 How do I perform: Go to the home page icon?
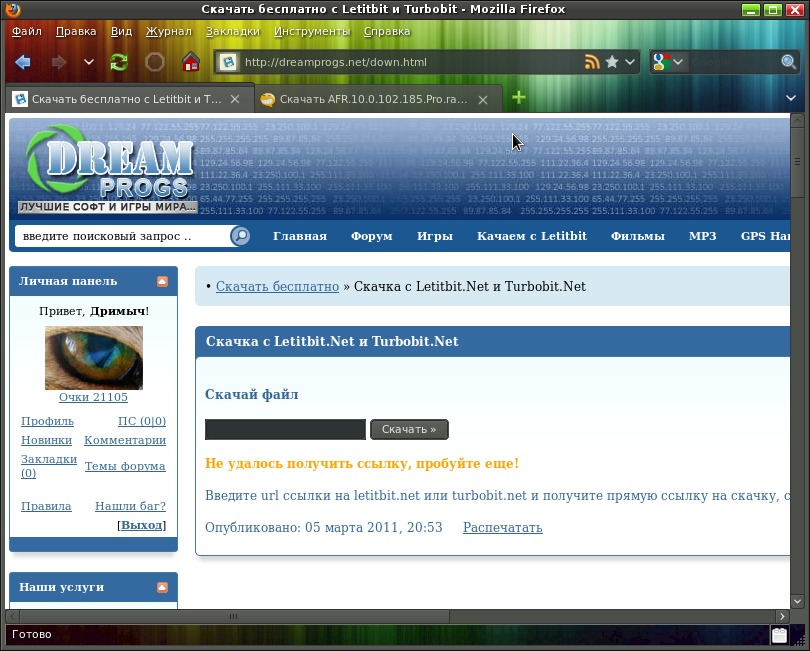(191, 62)
